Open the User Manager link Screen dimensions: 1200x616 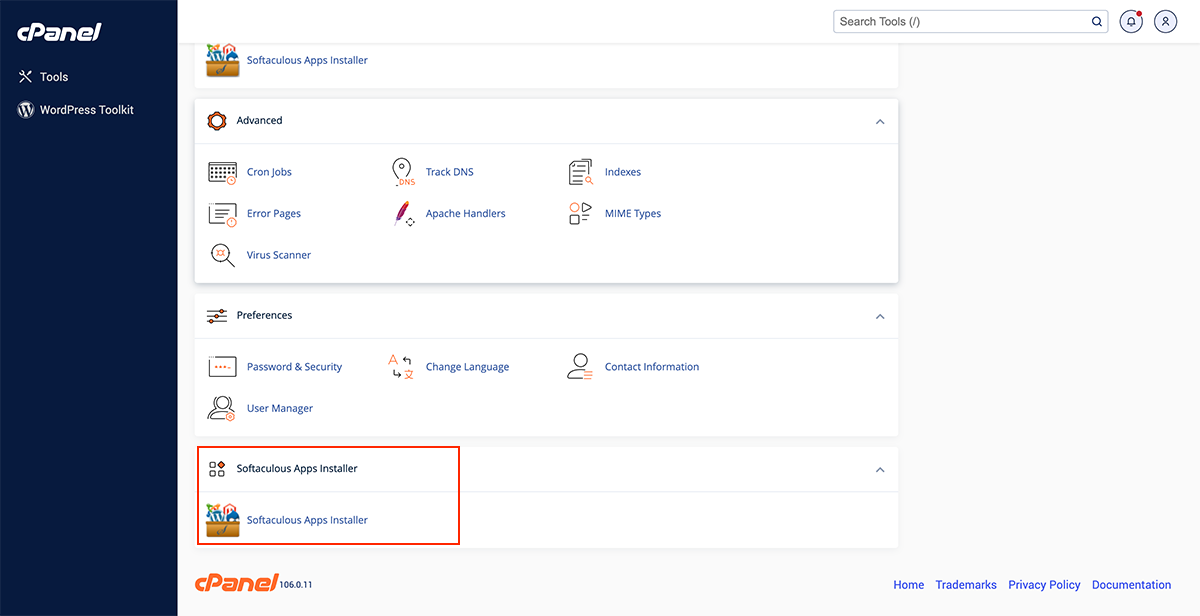[280, 408]
